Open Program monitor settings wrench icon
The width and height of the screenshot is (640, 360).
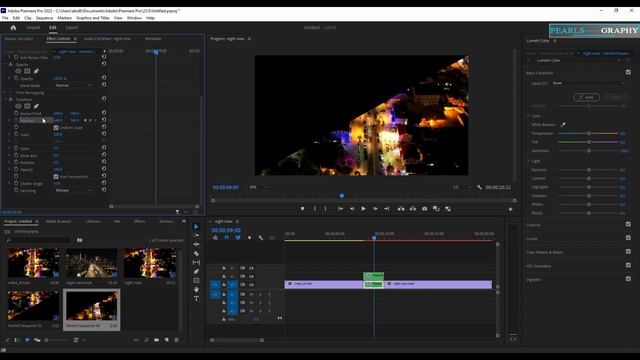coord(479,187)
